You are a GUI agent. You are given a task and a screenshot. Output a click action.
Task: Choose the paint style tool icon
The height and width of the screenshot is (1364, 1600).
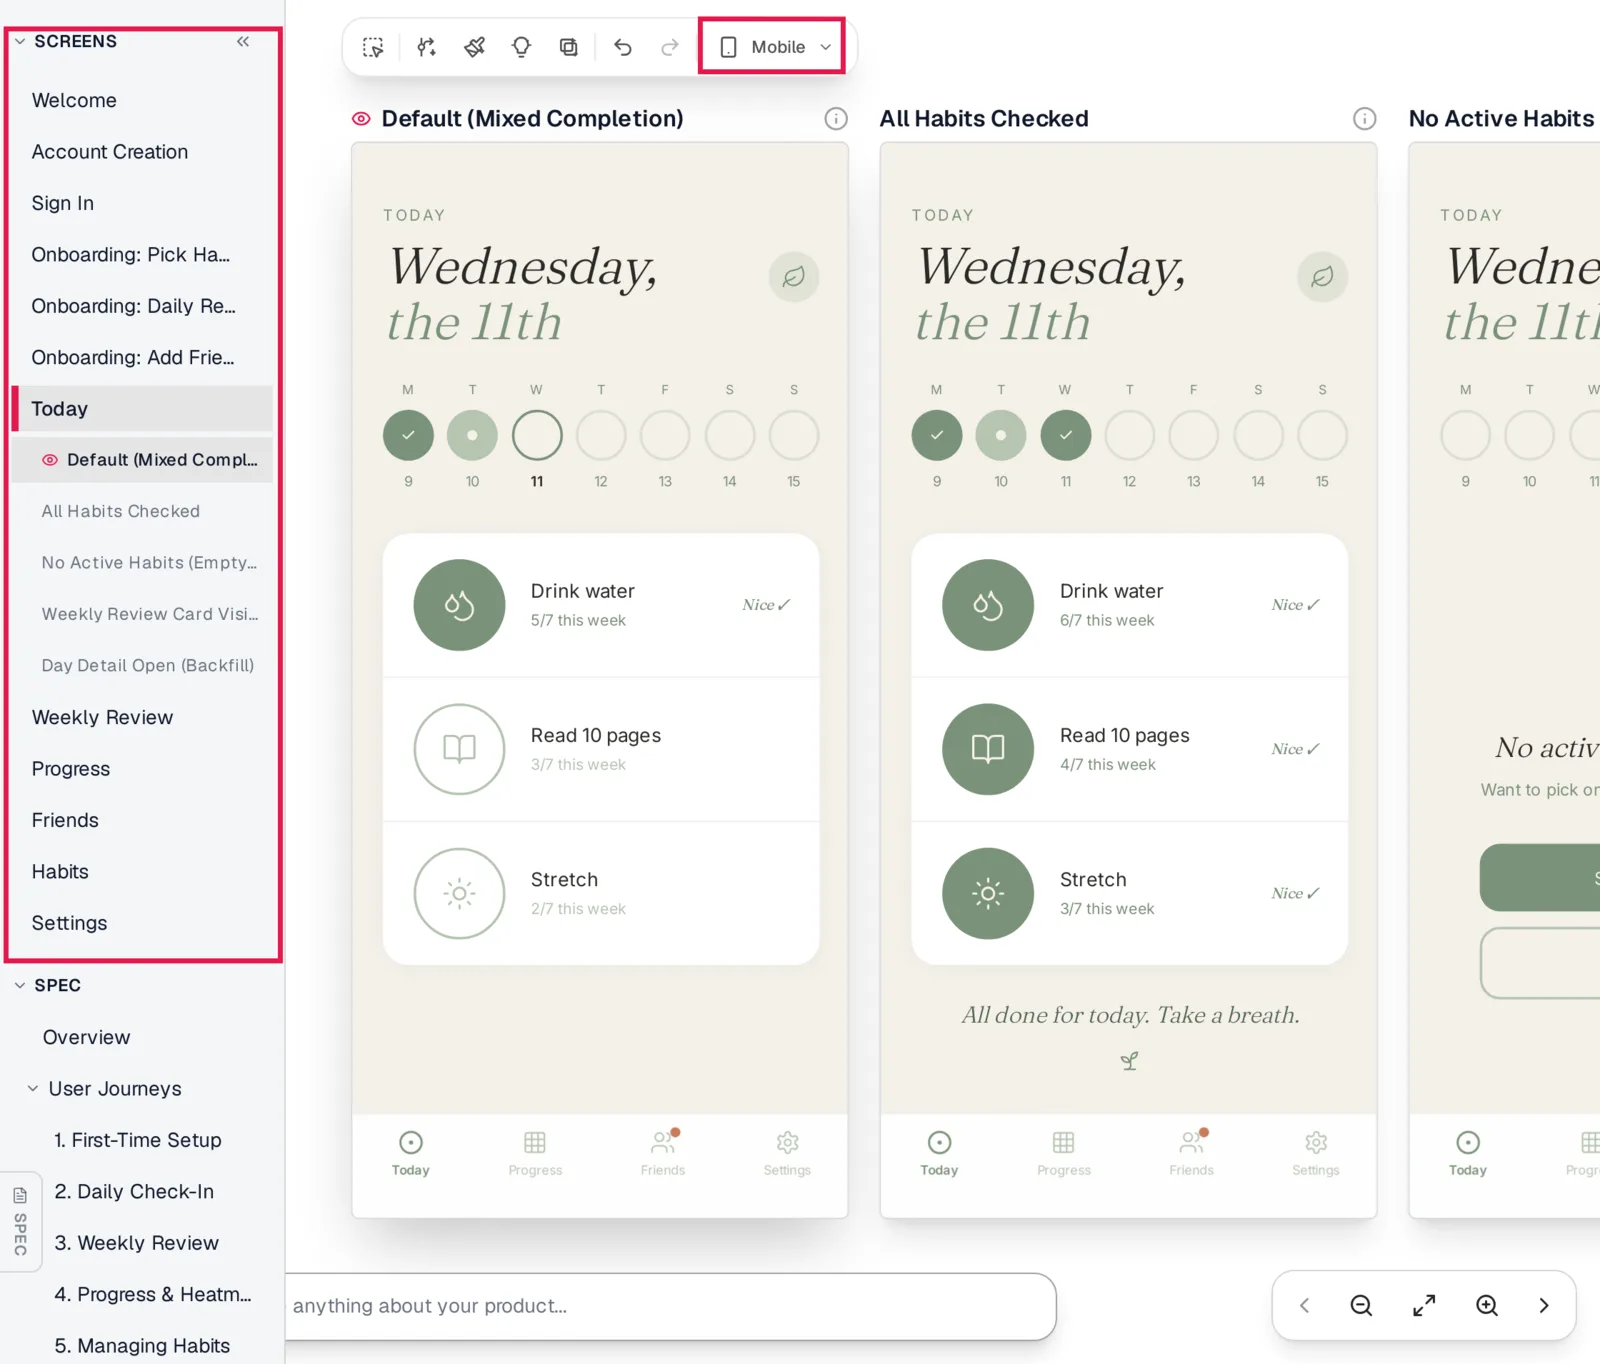point(475,47)
